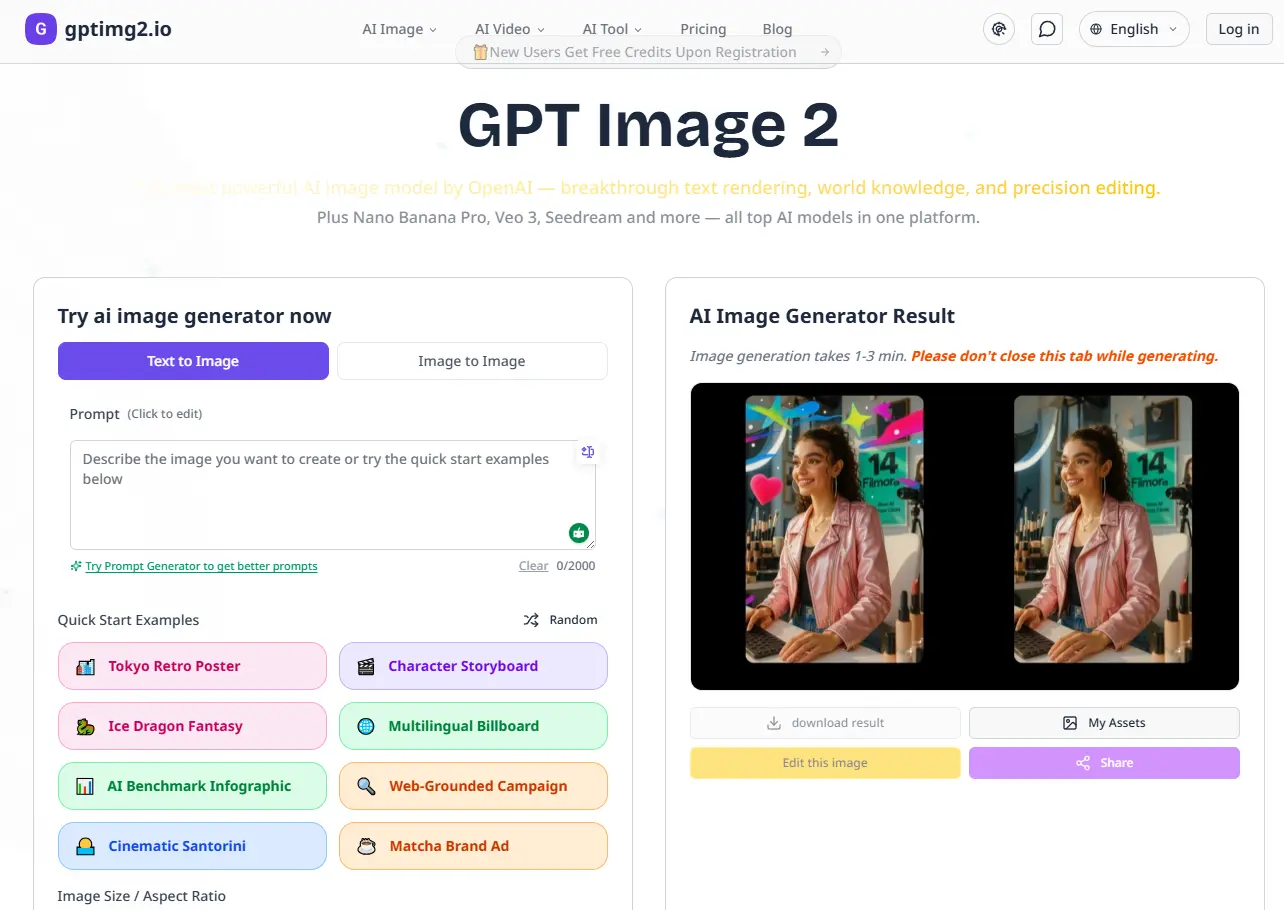
Task: Expand the AI Image dropdown
Action: click(x=398, y=29)
